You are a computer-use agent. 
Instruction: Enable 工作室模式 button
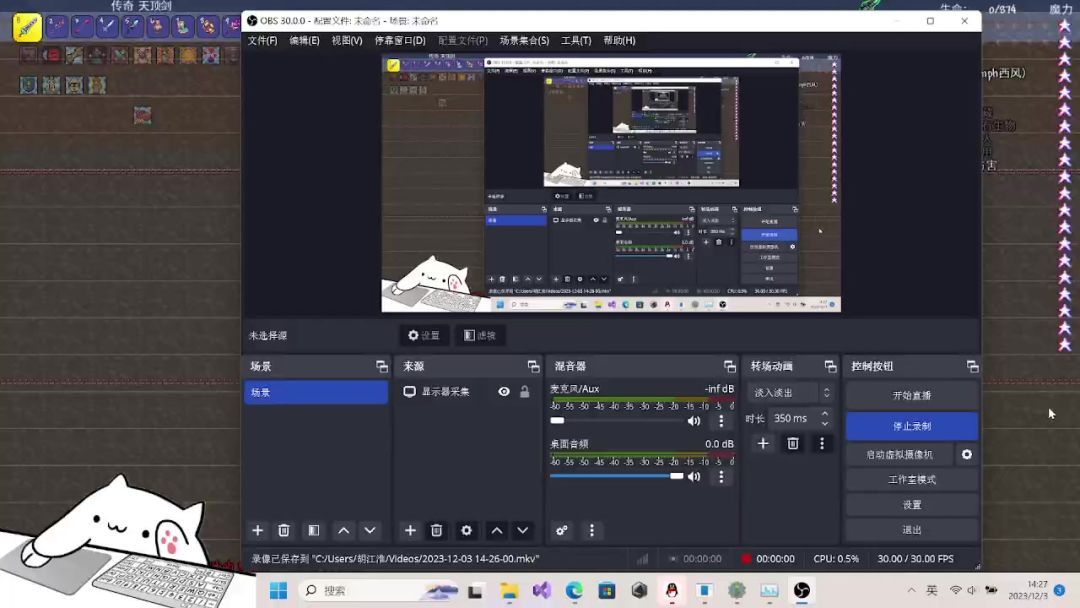(x=912, y=479)
